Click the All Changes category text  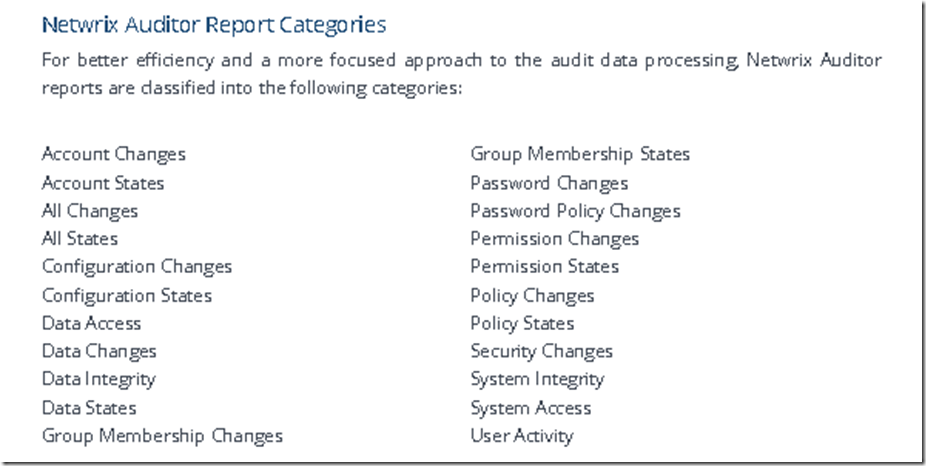click(x=90, y=211)
